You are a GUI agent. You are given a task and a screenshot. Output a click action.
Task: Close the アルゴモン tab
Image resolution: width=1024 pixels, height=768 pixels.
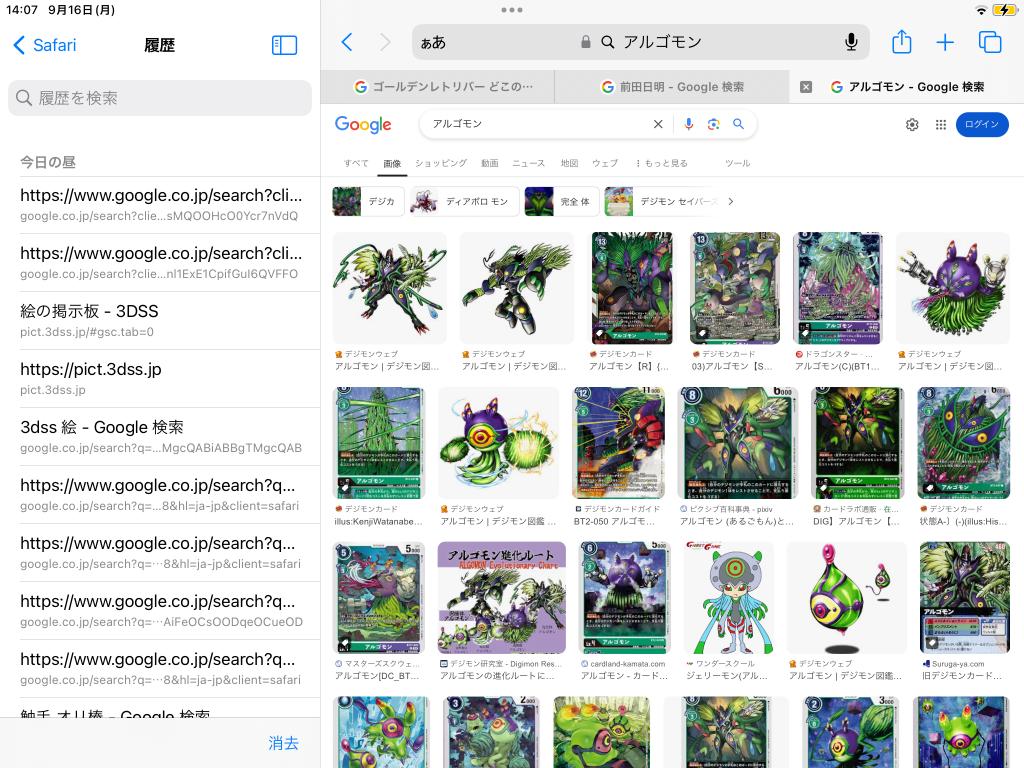806,87
